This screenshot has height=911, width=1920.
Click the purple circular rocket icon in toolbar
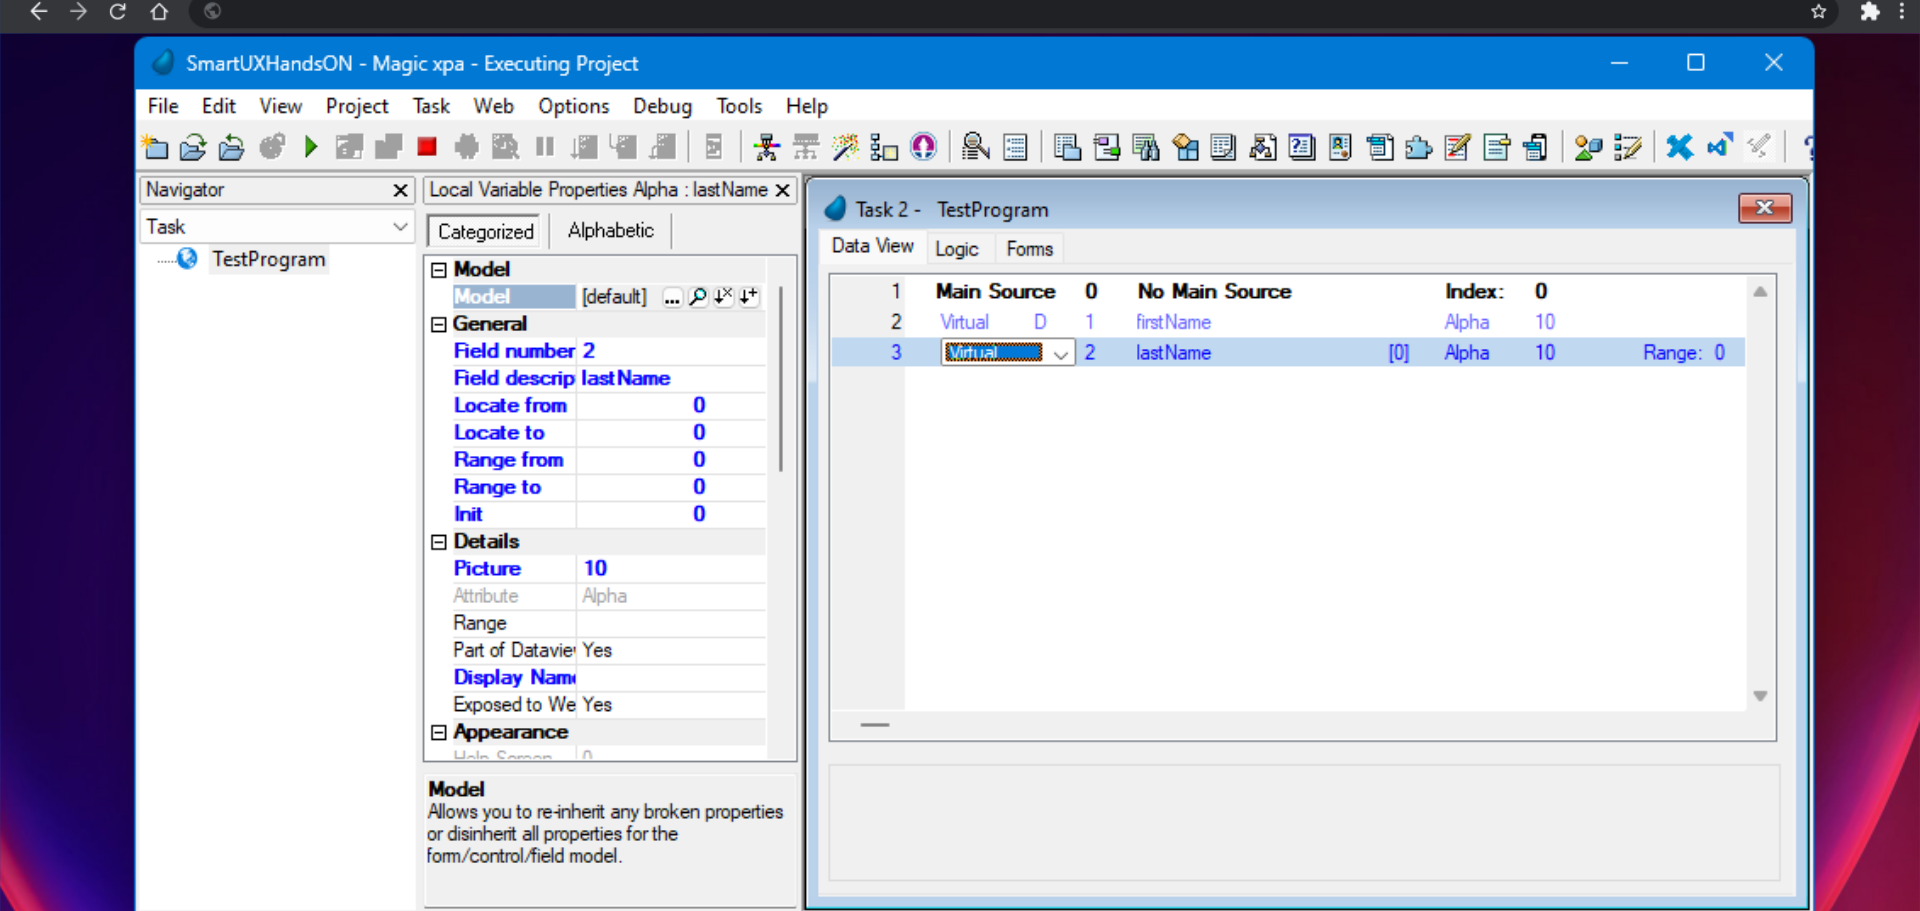pyautogui.click(x=923, y=148)
